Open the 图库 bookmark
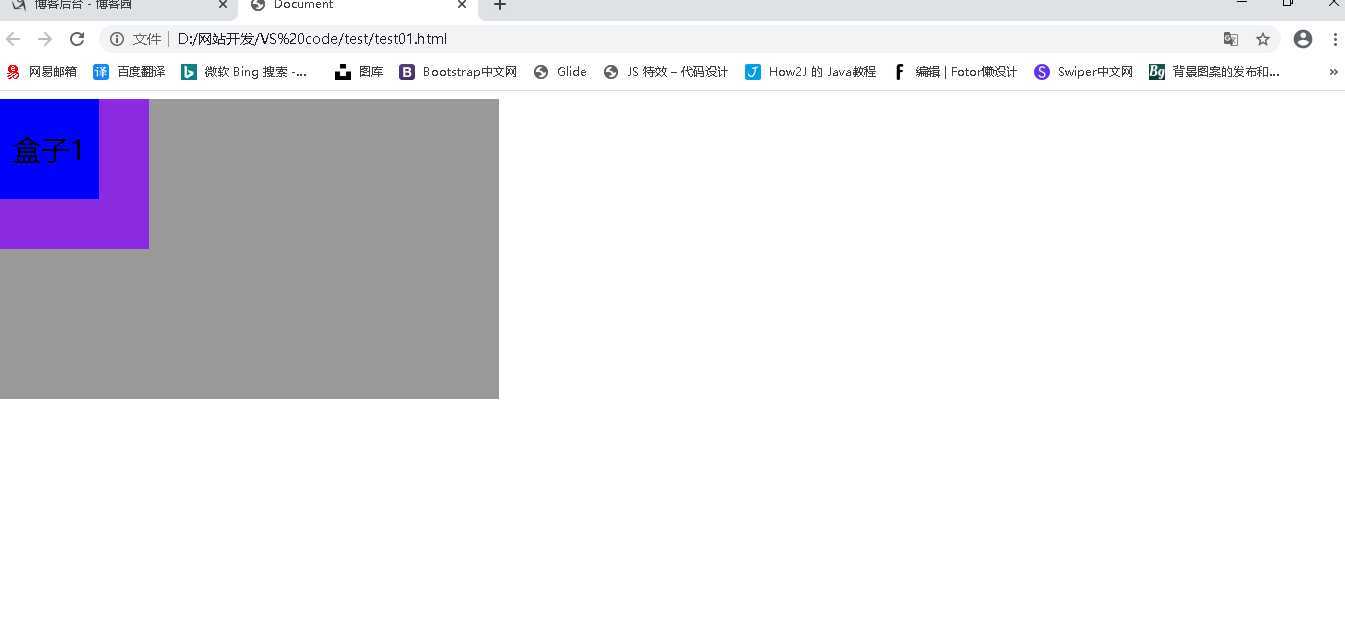 tap(360, 72)
